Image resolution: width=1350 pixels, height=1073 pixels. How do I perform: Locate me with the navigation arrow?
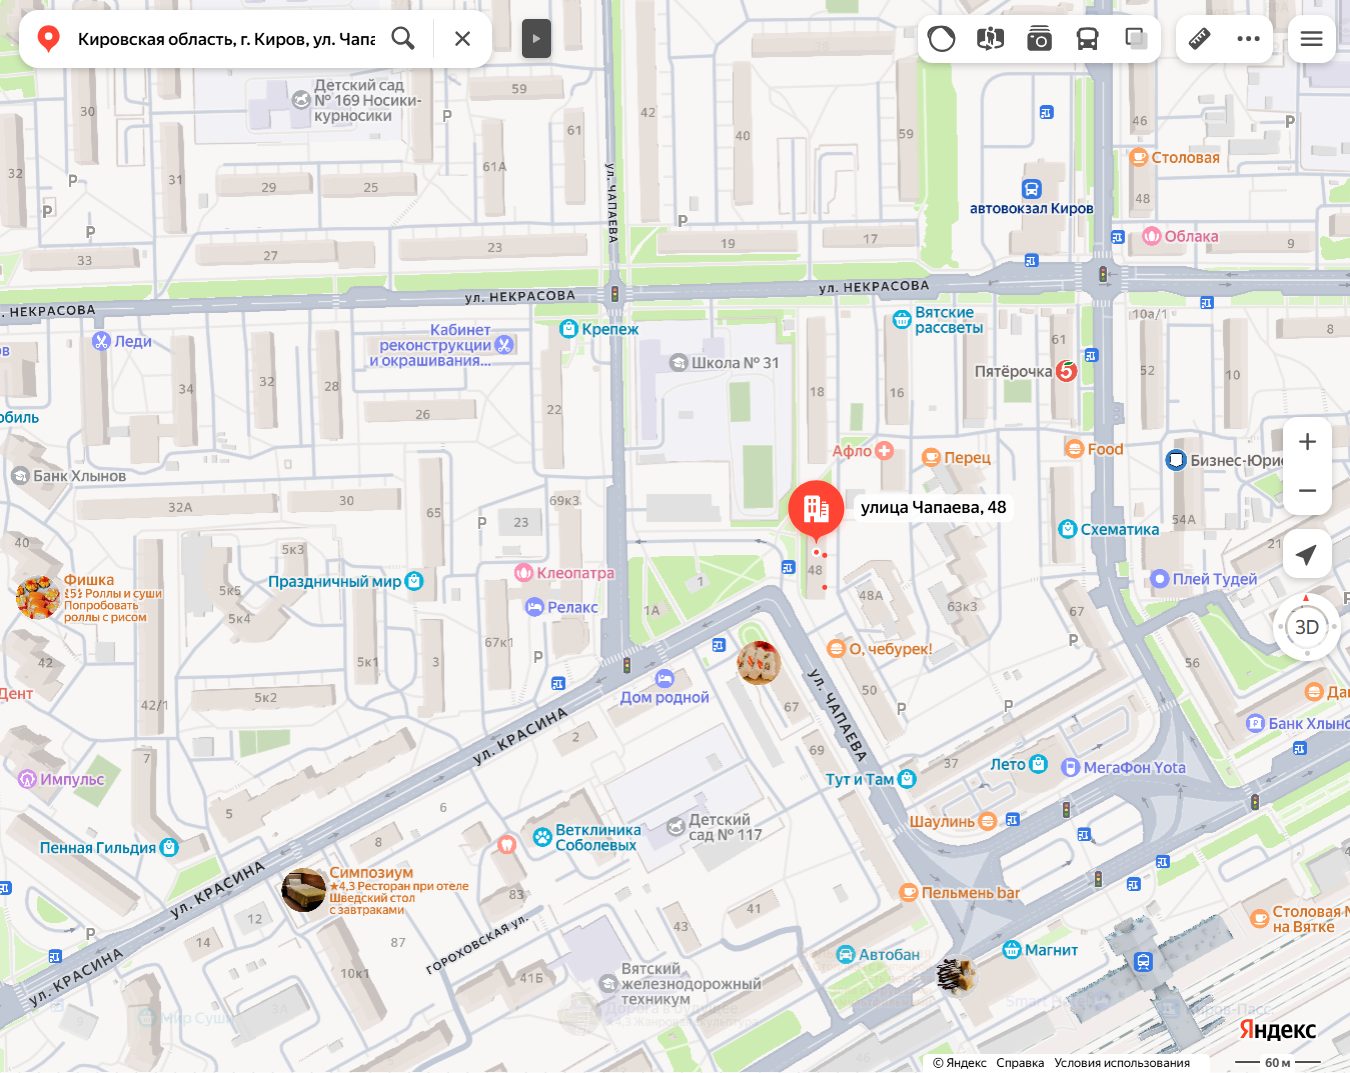click(1307, 555)
